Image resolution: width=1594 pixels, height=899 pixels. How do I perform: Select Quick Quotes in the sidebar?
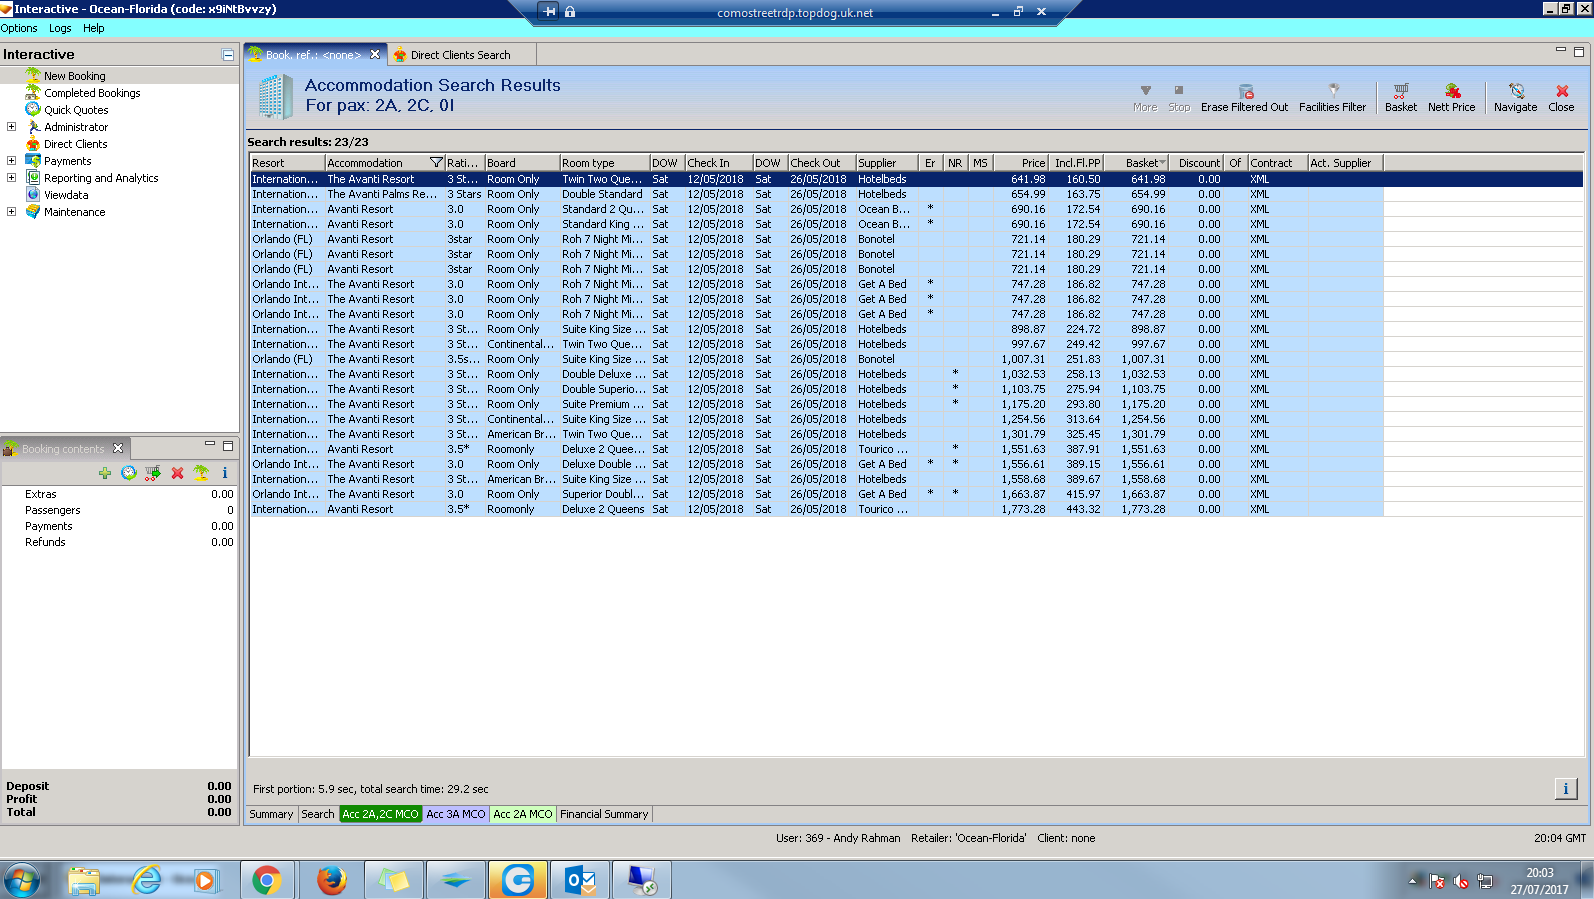pos(76,110)
